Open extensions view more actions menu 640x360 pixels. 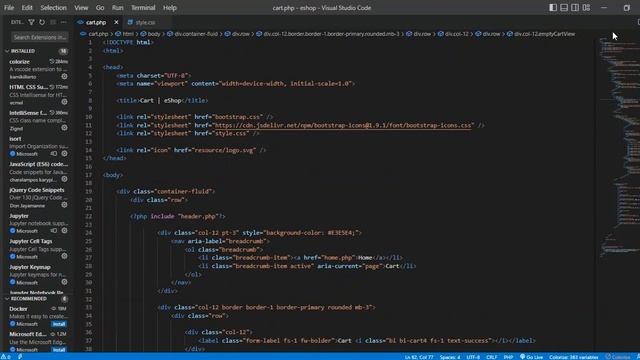point(64,22)
